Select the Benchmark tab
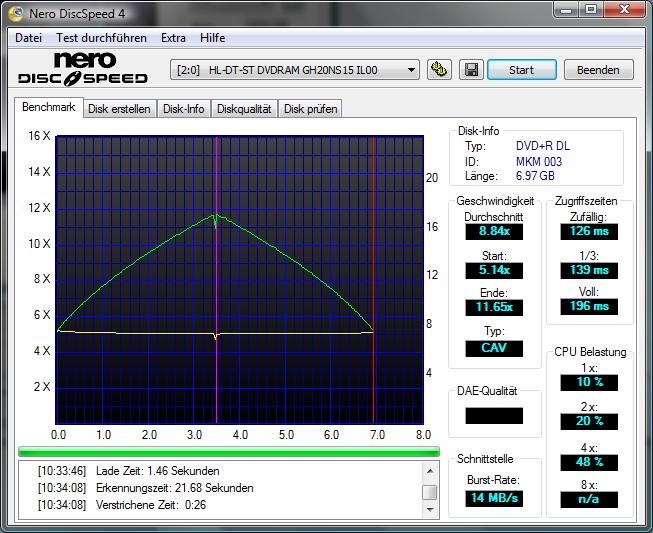653x533 pixels. pos(49,107)
